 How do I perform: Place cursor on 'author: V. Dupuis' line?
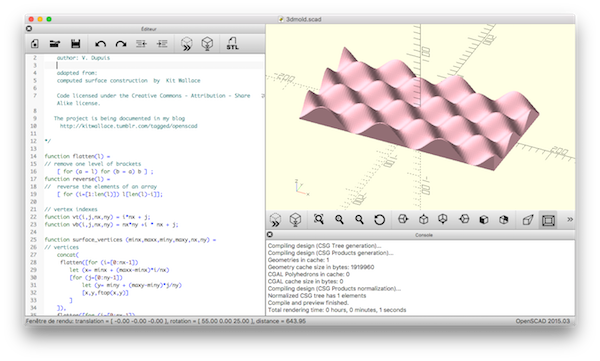pyautogui.click(x=83, y=58)
